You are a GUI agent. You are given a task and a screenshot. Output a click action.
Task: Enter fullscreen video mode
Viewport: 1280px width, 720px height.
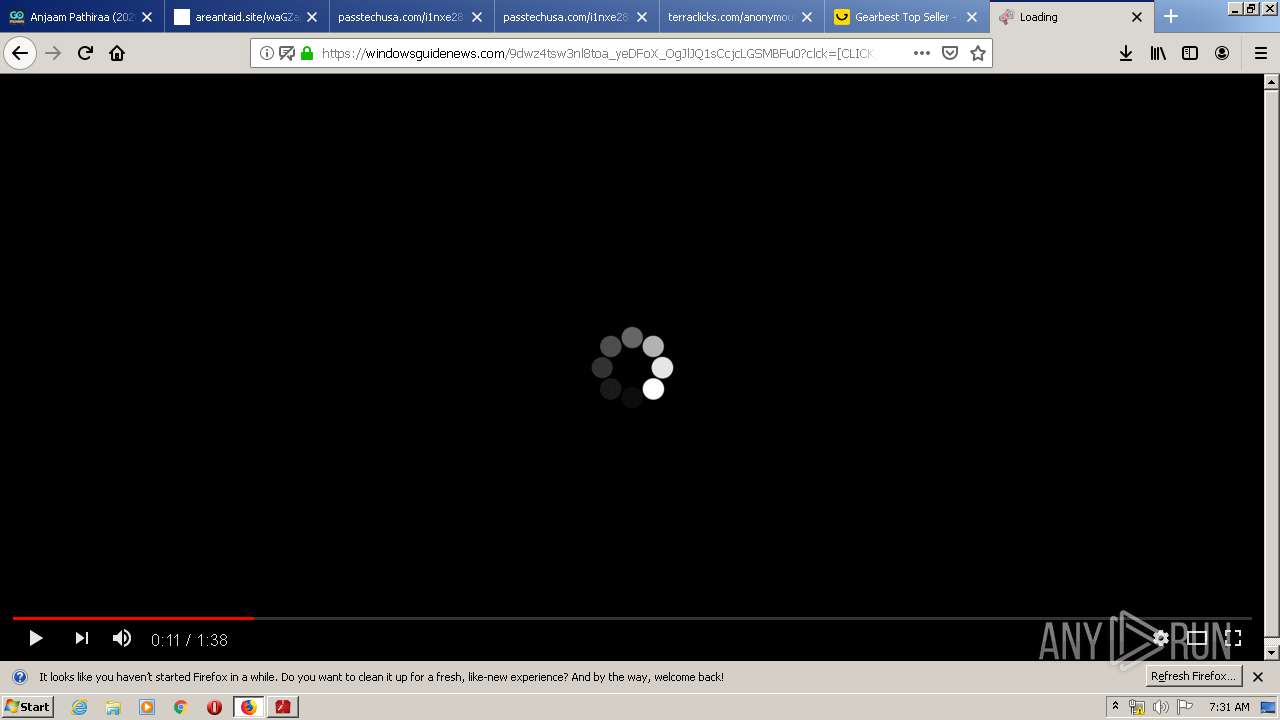1233,638
